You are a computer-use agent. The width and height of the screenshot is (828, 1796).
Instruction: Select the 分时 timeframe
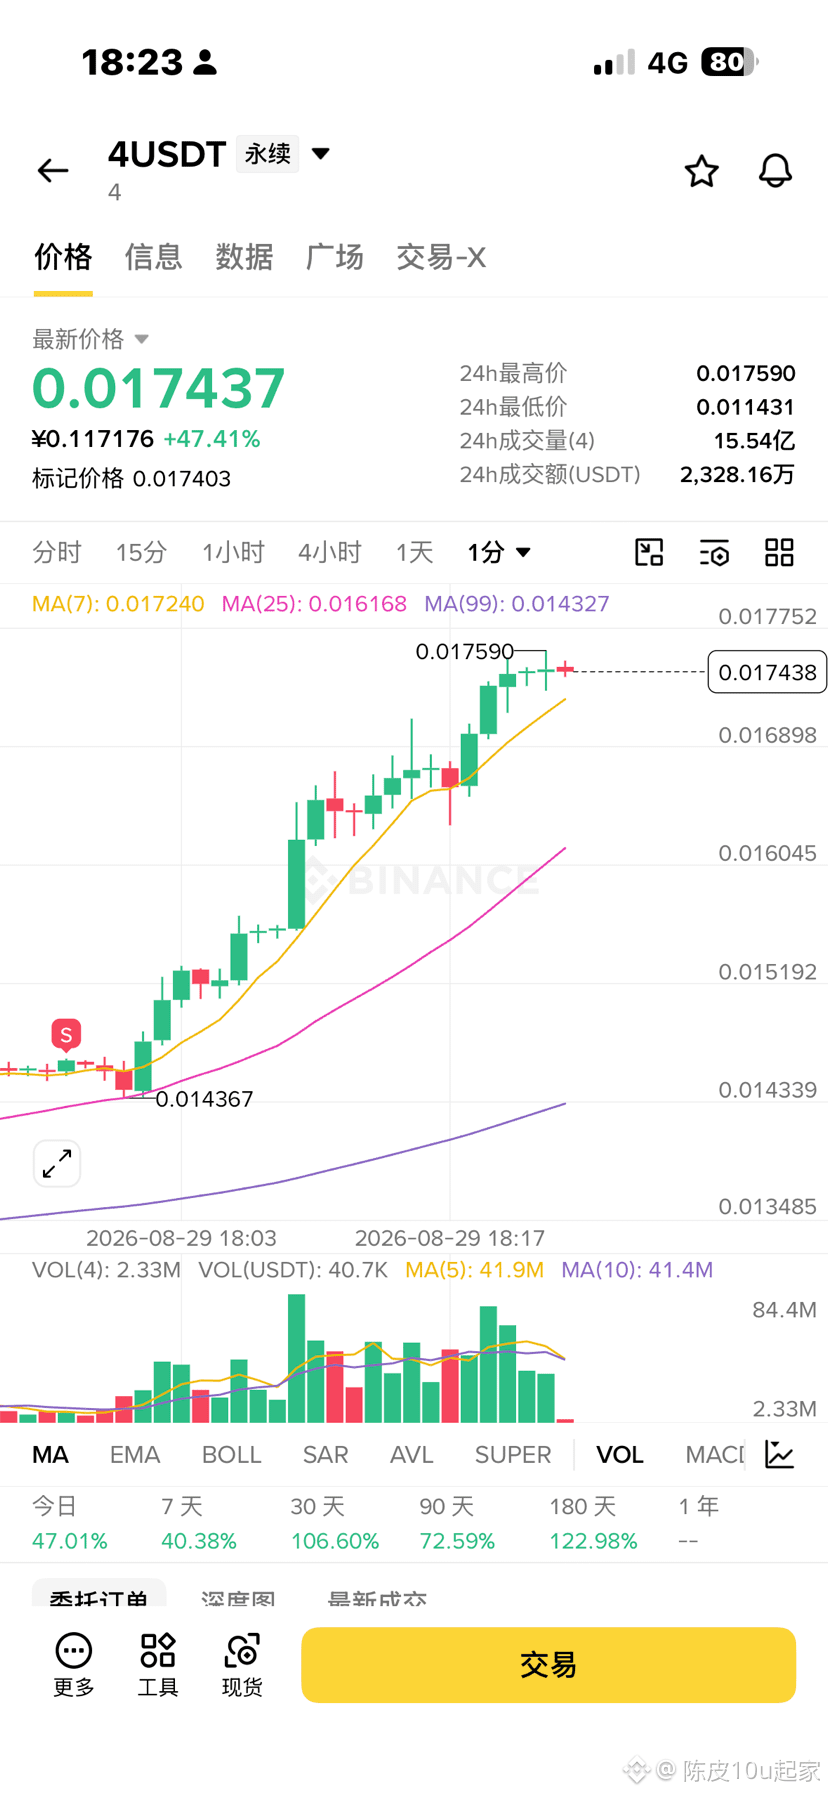(57, 552)
